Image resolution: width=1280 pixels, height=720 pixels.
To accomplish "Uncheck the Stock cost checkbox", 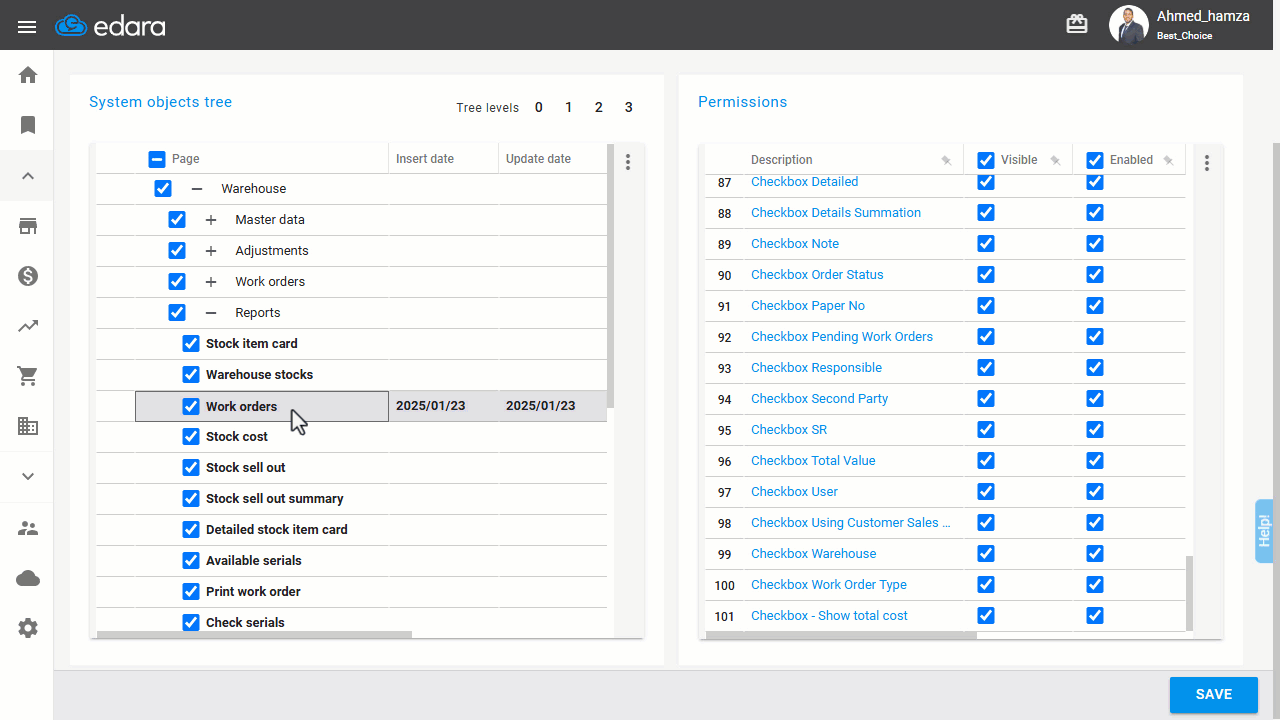I will (x=191, y=437).
